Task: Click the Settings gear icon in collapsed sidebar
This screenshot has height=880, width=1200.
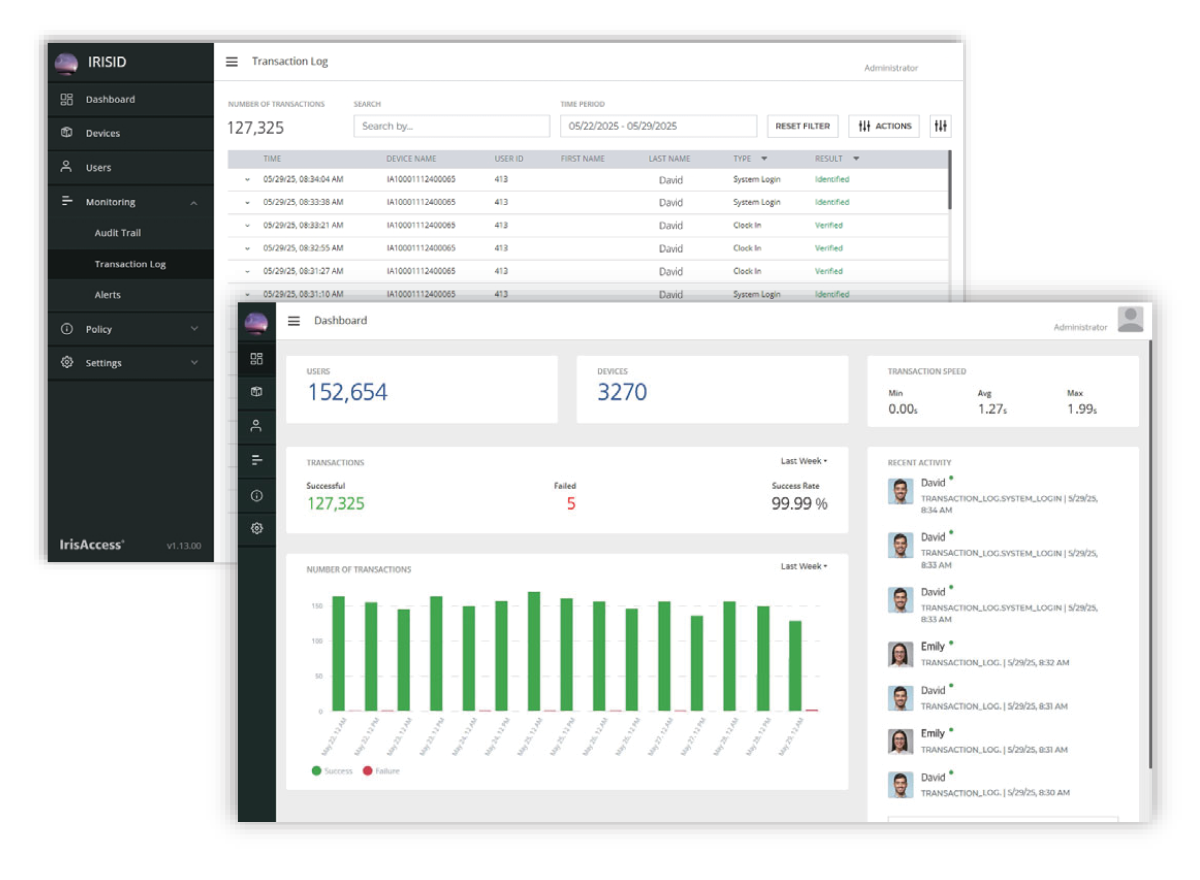Action: tap(257, 528)
